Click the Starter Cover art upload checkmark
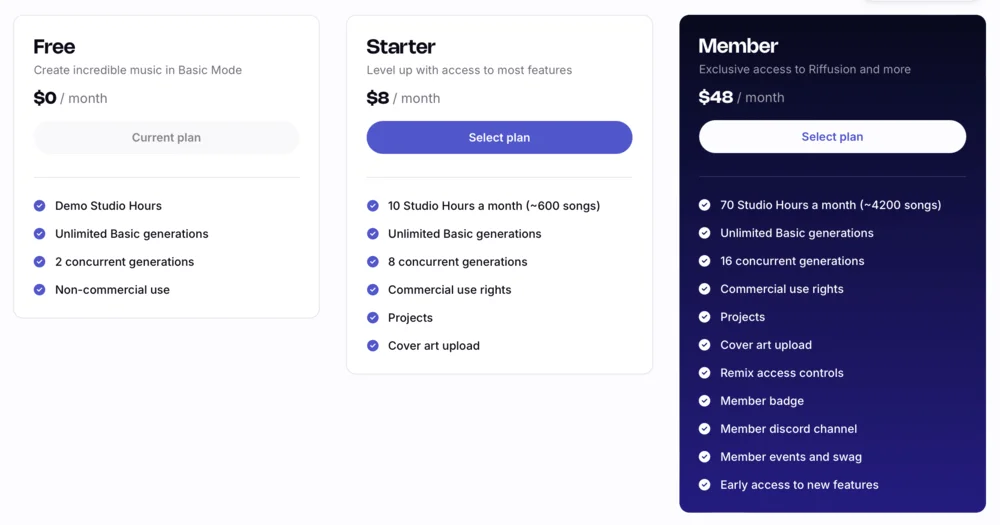 click(x=373, y=346)
